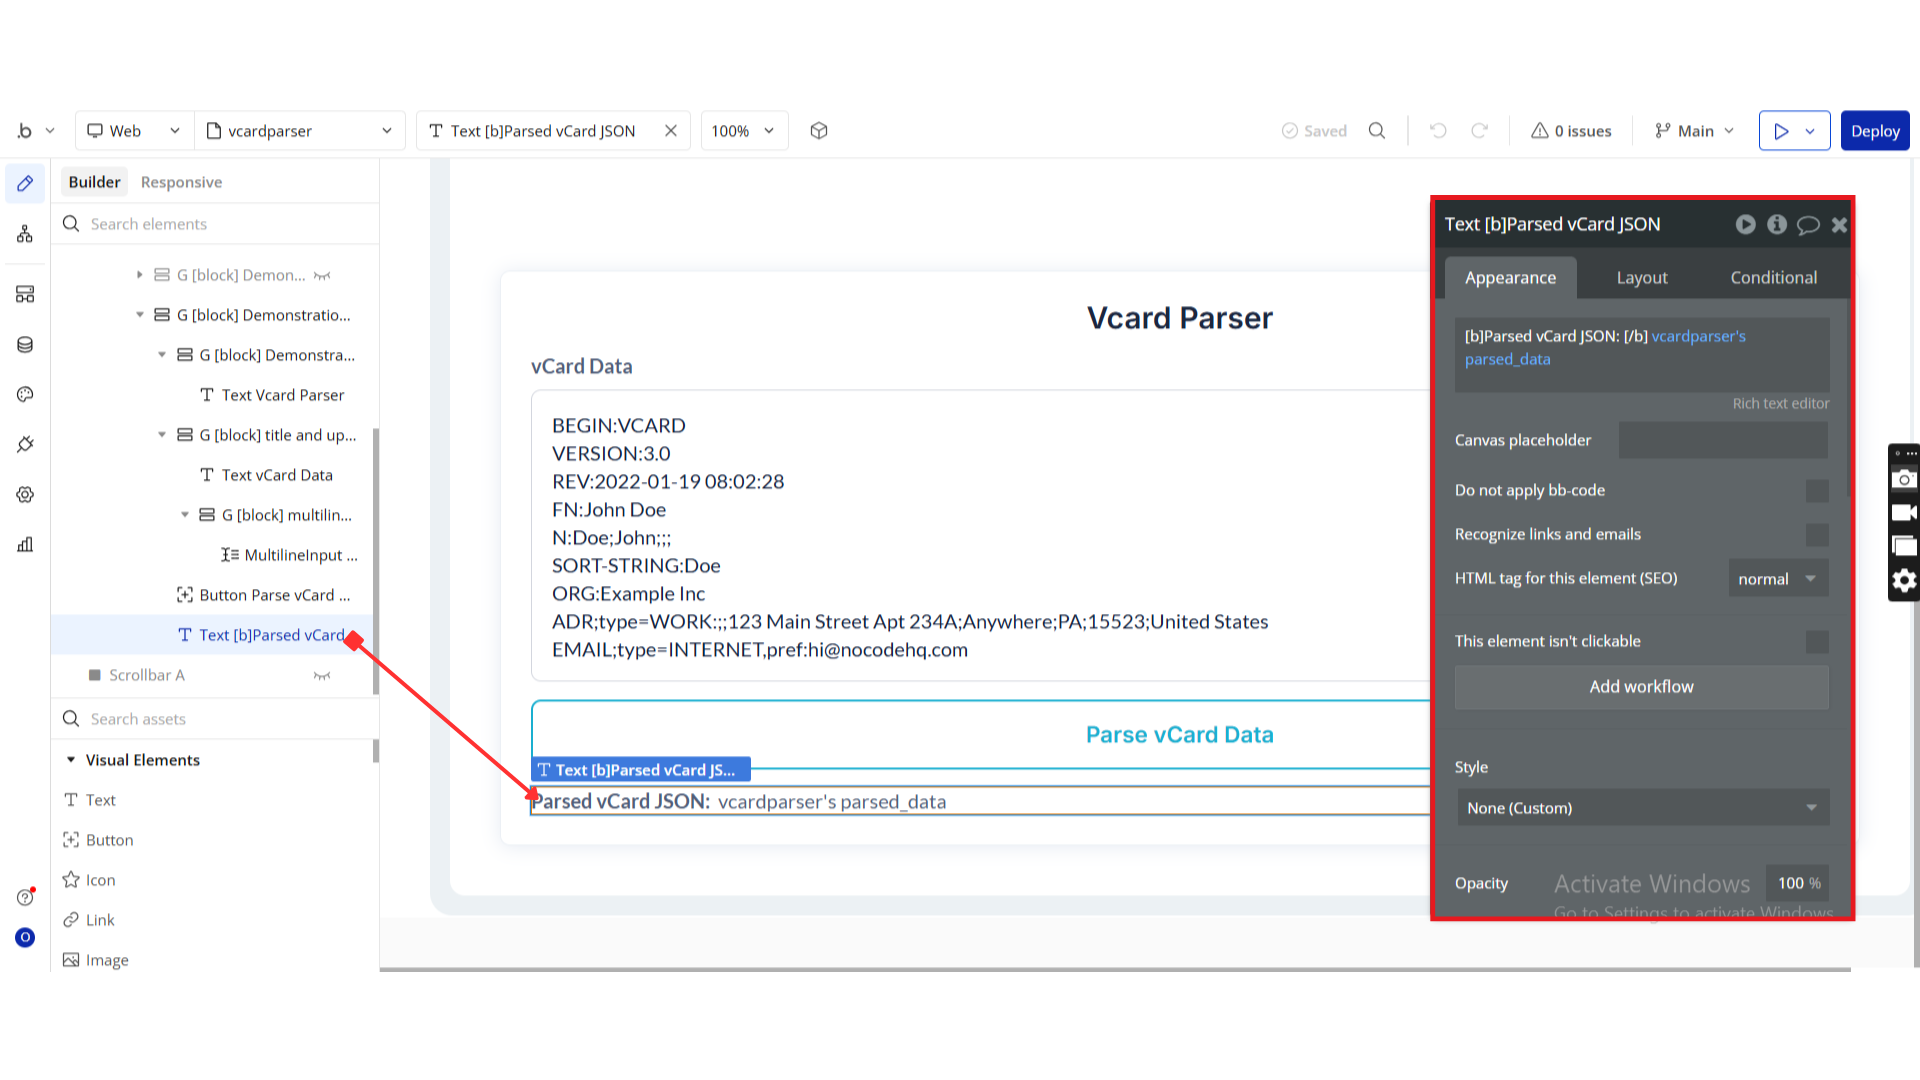The height and width of the screenshot is (1080, 1920).
Task: Click the undo arrow icon
Action: click(x=1438, y=131)
